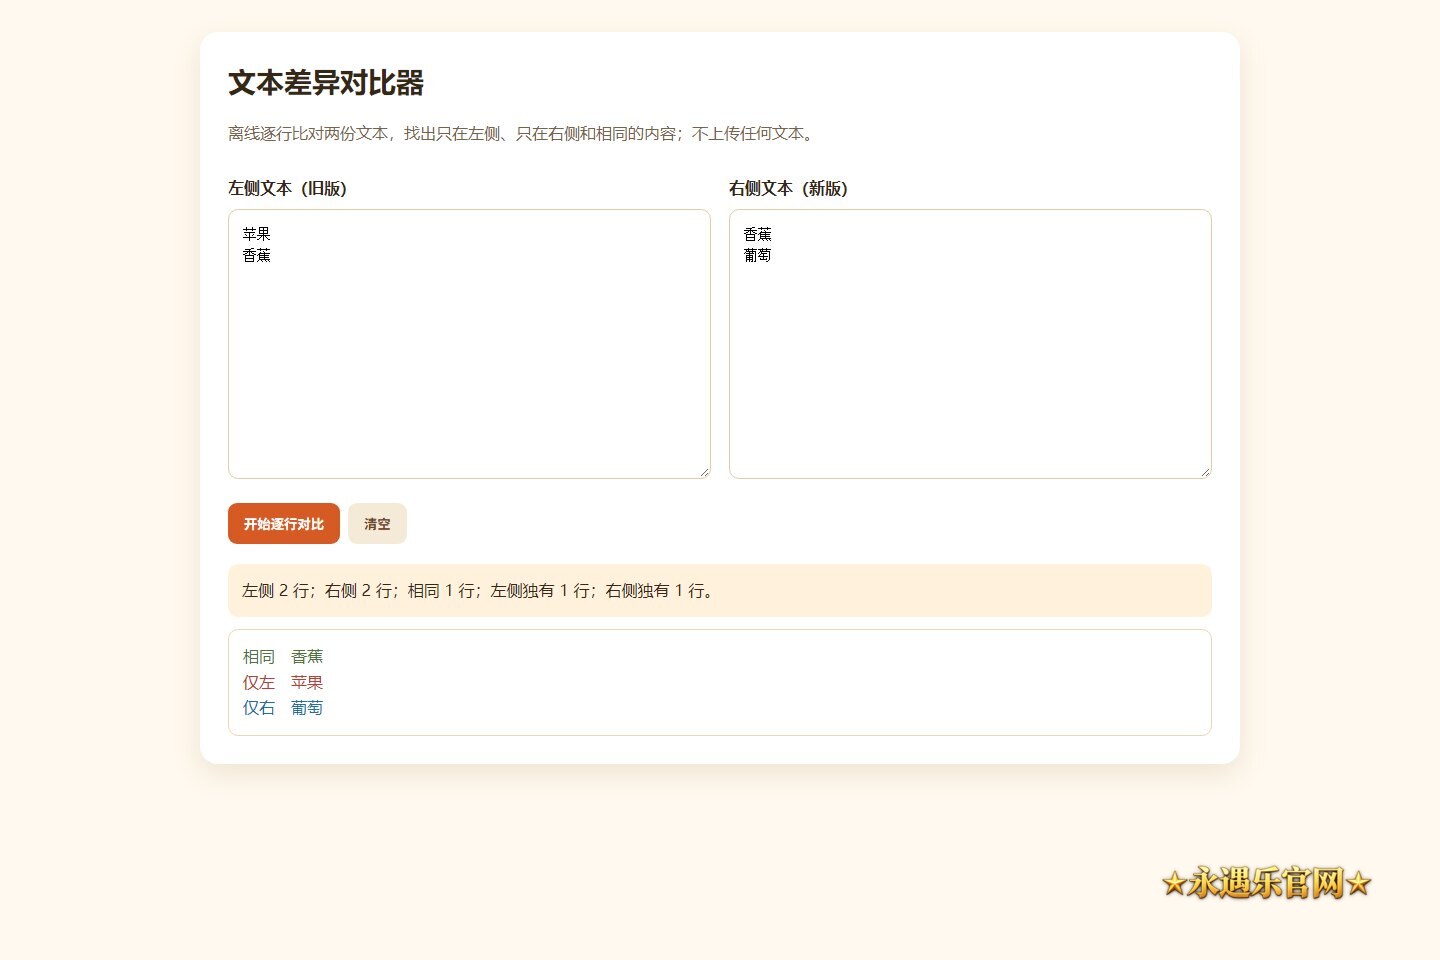Image resolution: width=1440 pixels, height=960 pixels.
Task: Click the 开始逐行对比 button
Action: 284,524
